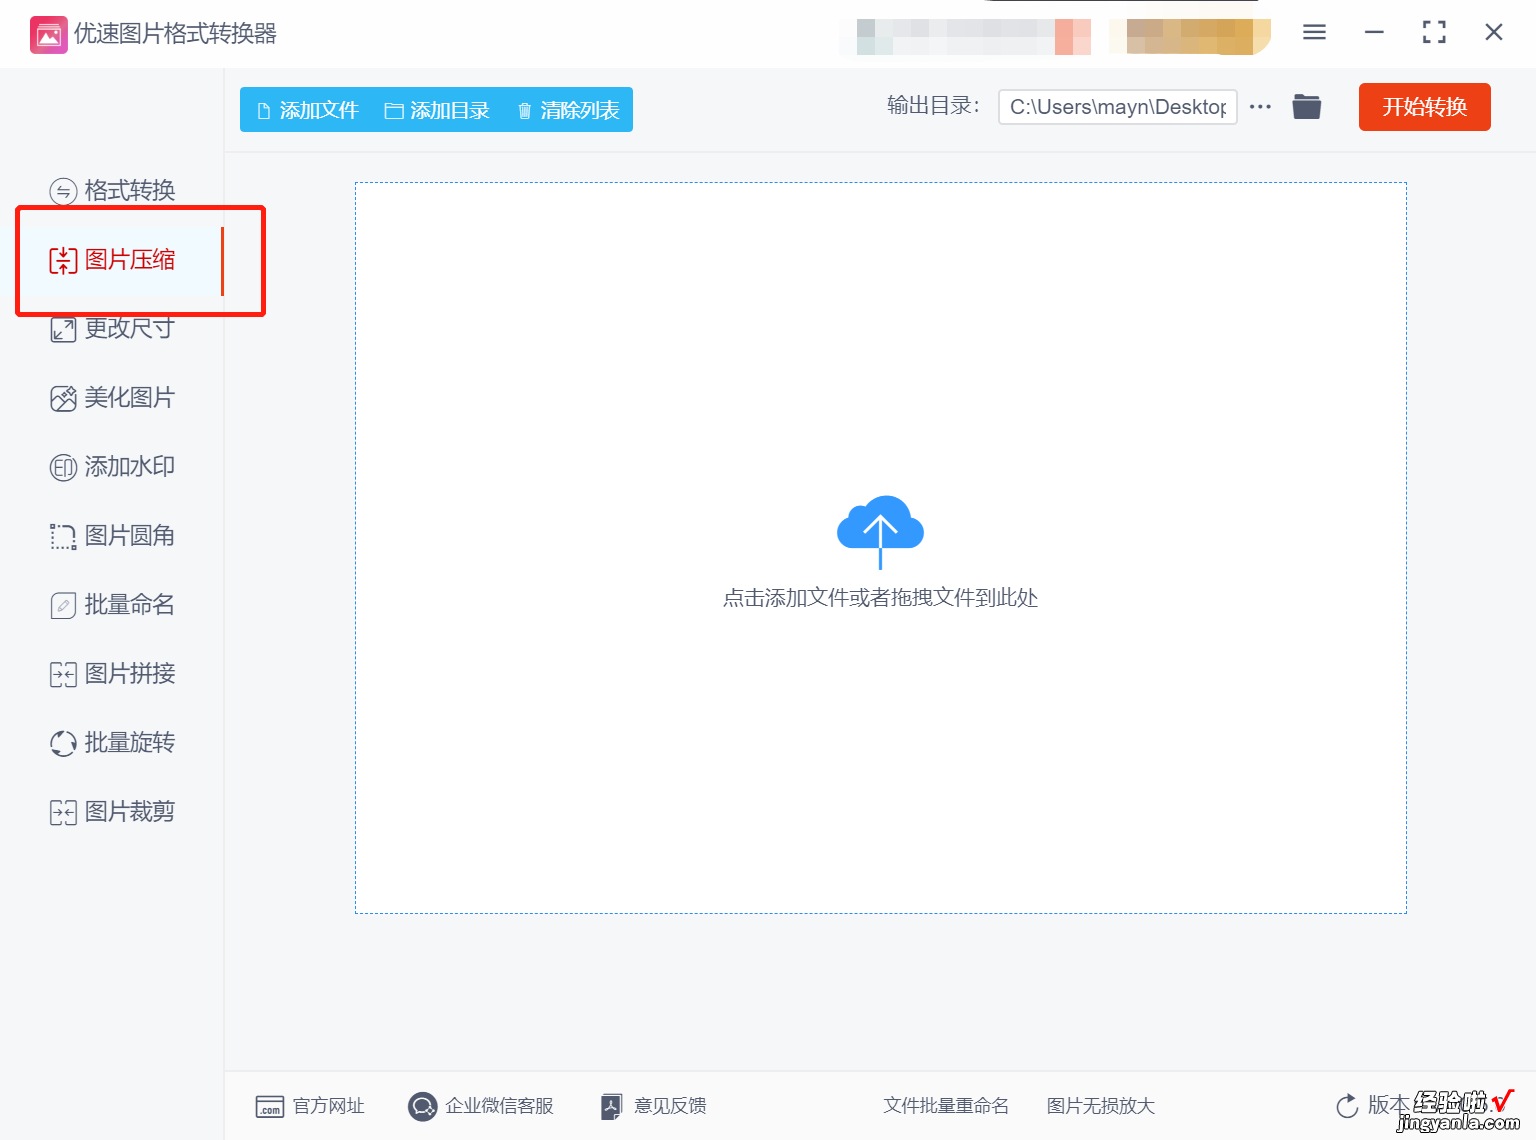1536x1140 pixels.
Task: Click the cloud upload icon
Action: tap(880, 531)
